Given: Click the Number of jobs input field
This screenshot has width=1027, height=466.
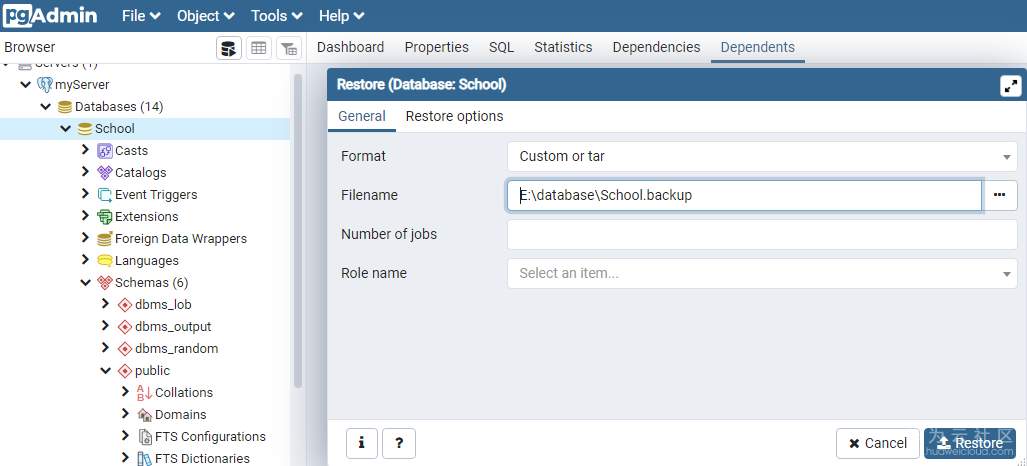Looking at the screenshot, I should coord(762,235).
